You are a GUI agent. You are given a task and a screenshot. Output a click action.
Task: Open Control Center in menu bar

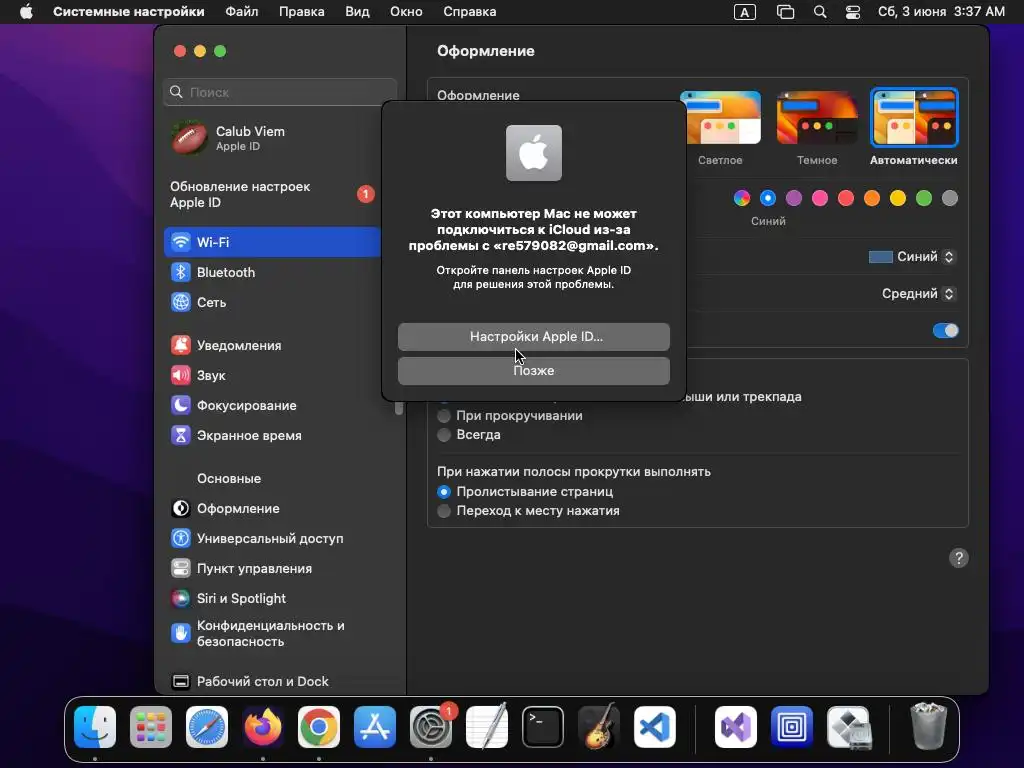click(x=852, y=12)
